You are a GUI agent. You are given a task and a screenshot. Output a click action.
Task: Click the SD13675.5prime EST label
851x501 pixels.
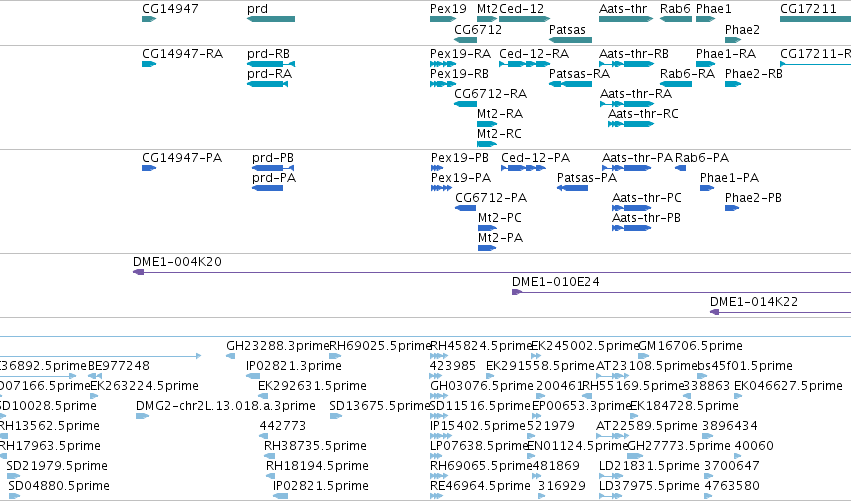tap(379, 407)
